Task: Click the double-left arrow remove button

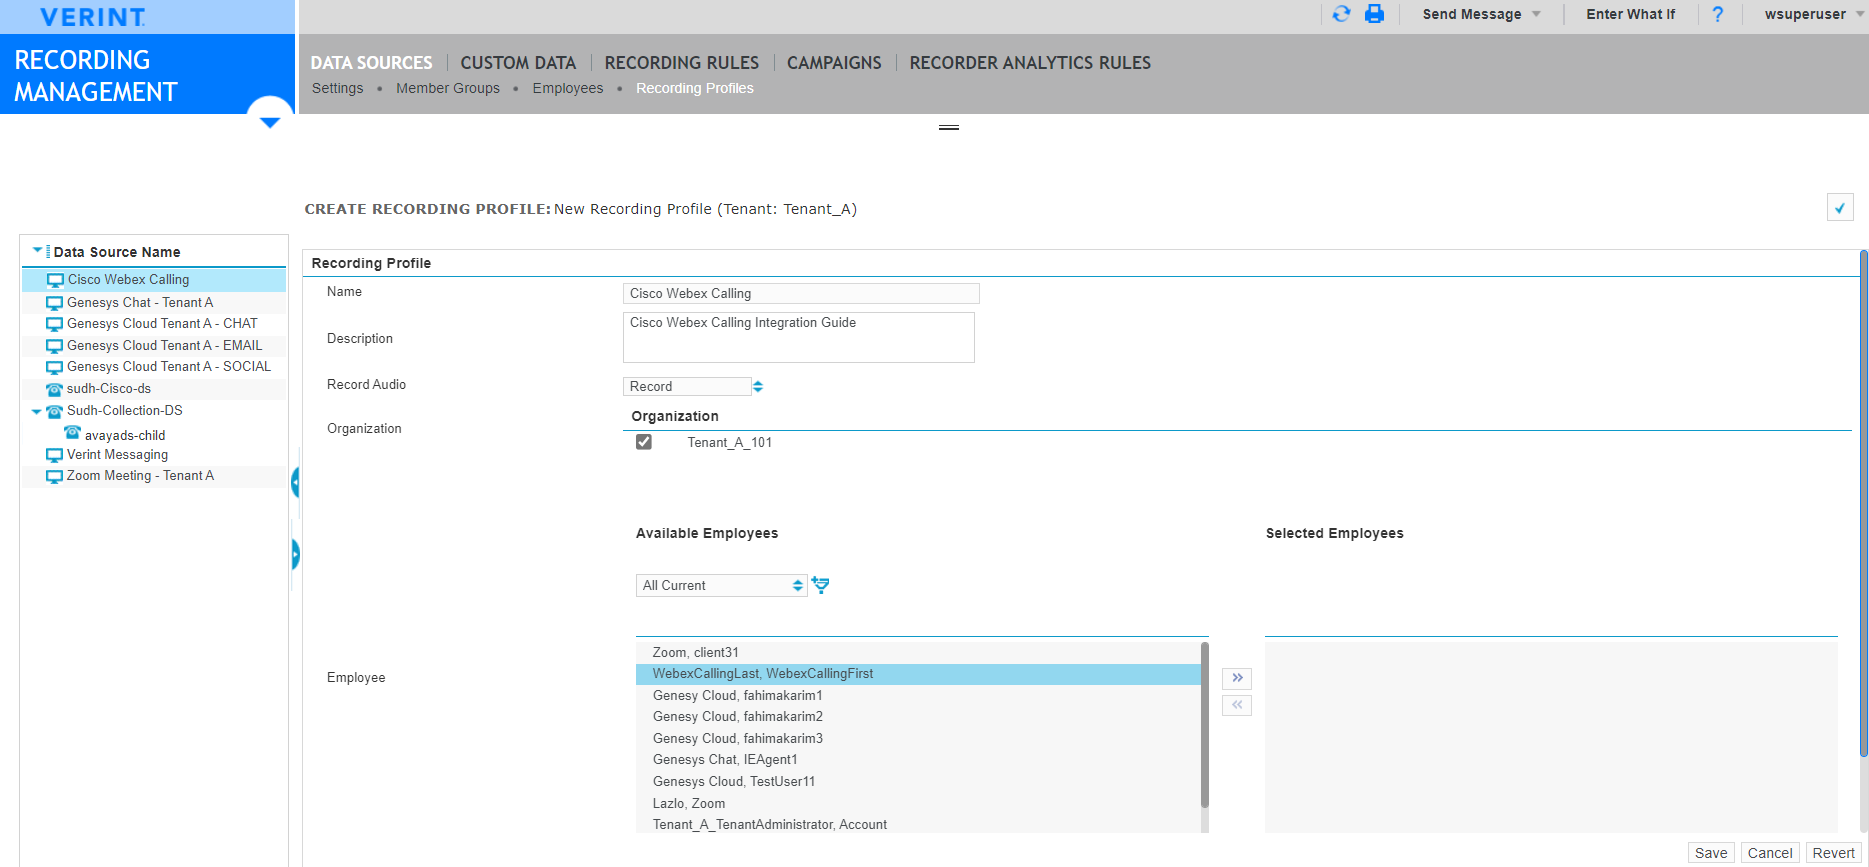Action: point(1237,705)
